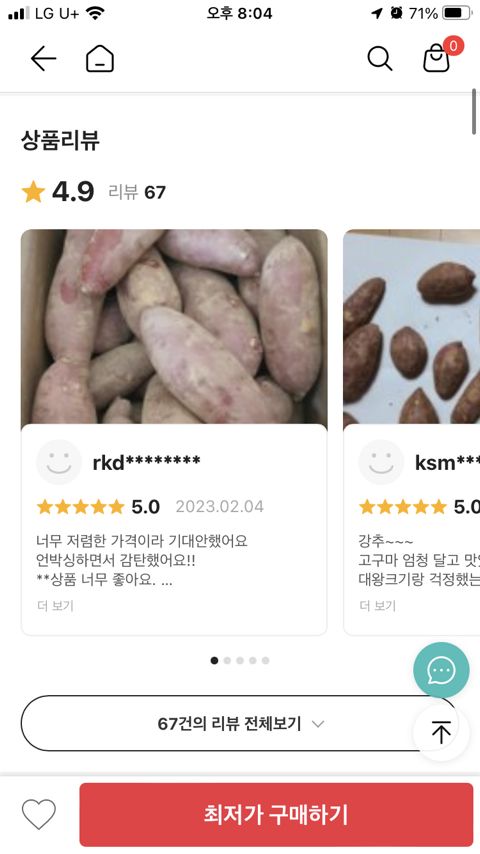The image size is (480, 854).
Task: Jump to top with up-arrow button
Action: click(441, 733)
